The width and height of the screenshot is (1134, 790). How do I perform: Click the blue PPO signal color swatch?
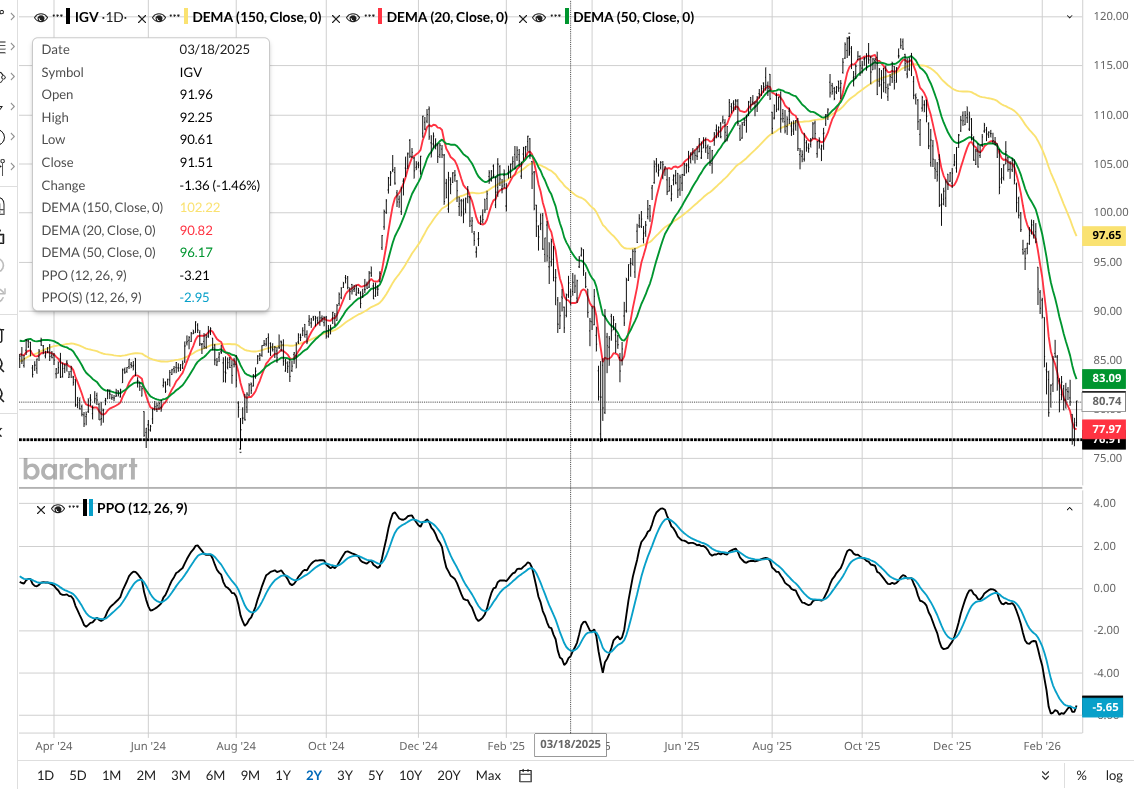point(90,508)
